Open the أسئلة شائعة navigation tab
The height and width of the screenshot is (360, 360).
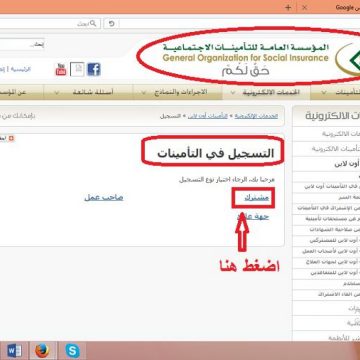pyautogui.click(x=88, y=92)
